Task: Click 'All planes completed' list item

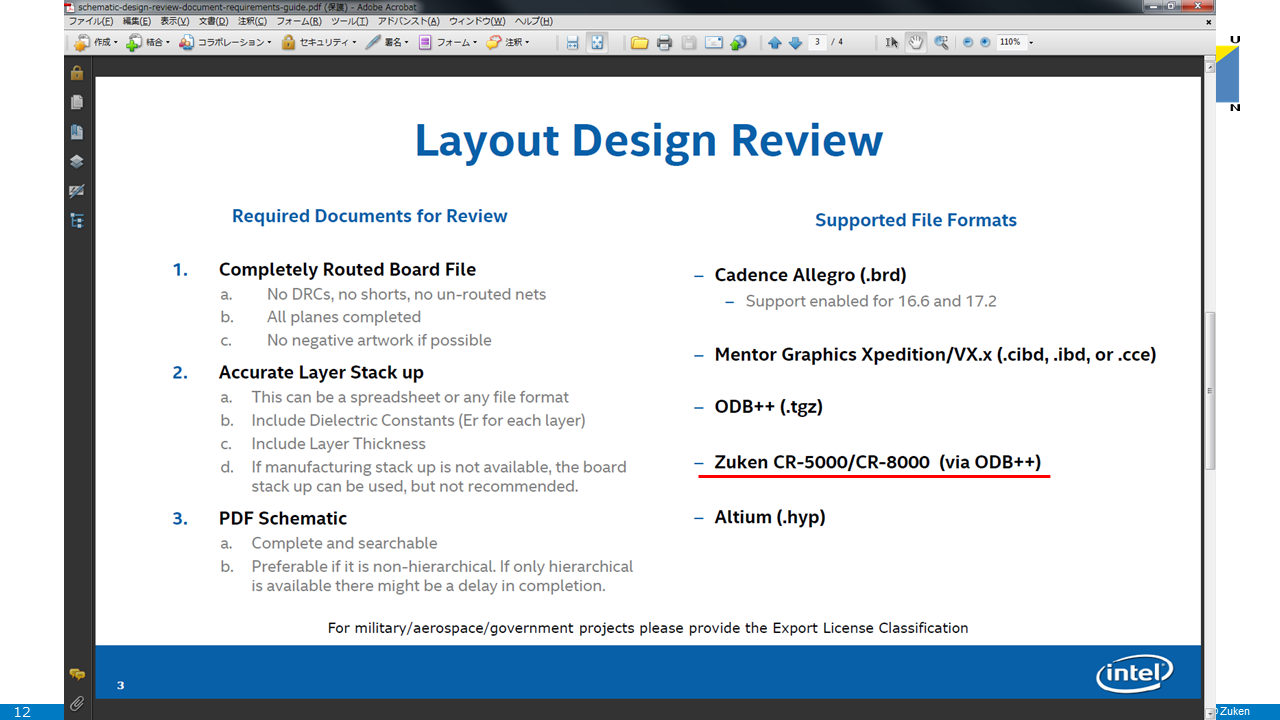Action: 344,317
